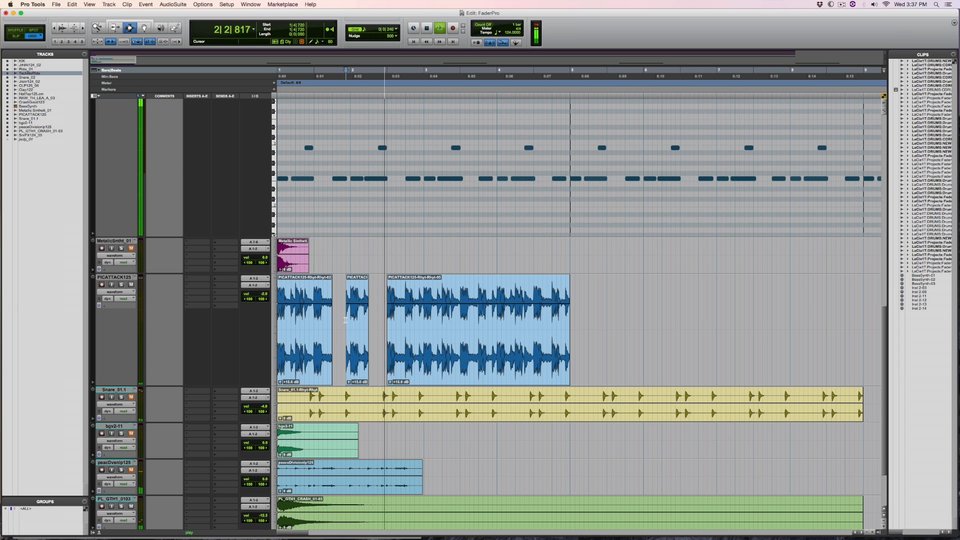Click the horizontal zoom in arrow button
The height and width of the screenshot is (540, 960).
pyautogui.click(x=83, y=28)
